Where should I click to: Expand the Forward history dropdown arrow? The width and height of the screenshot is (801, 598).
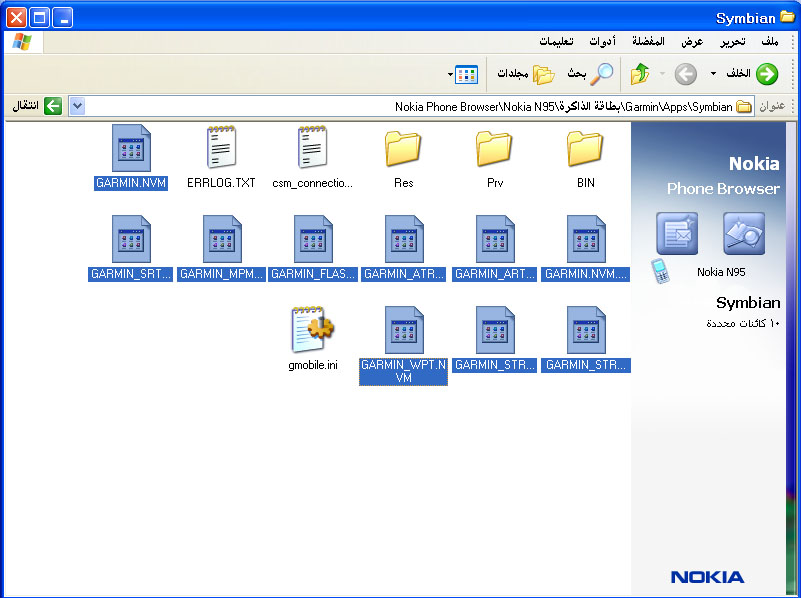662,74
